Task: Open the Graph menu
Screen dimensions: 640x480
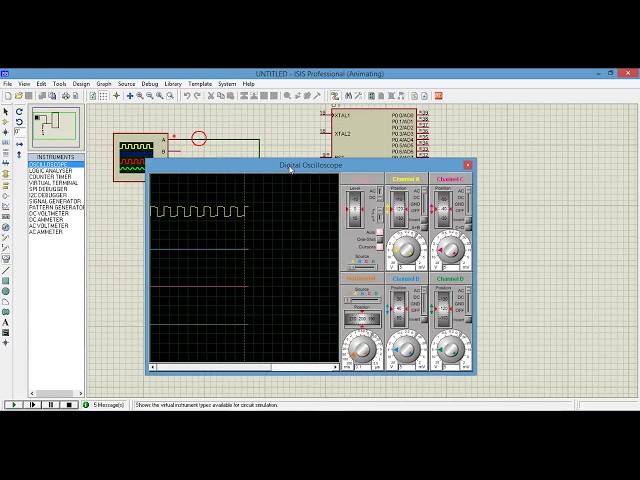Action: [x=104, y=84]
